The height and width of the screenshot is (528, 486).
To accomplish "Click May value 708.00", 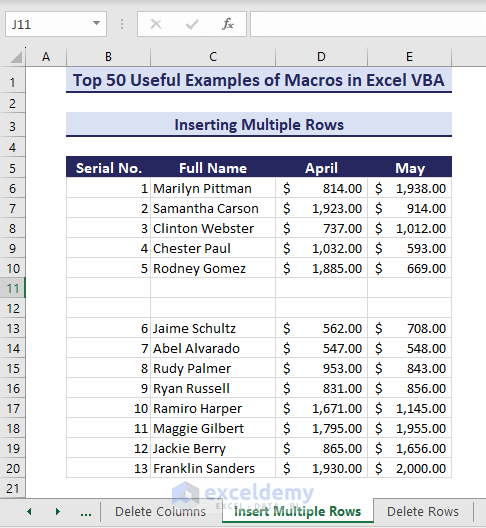I will 410,328.
